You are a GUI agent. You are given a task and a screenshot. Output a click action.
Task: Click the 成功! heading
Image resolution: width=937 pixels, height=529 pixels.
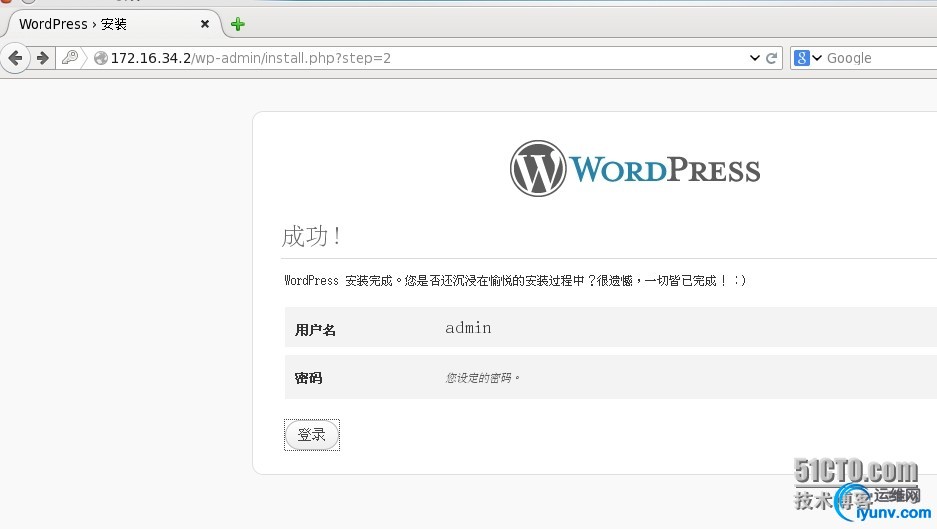click(x=311, y=236)
